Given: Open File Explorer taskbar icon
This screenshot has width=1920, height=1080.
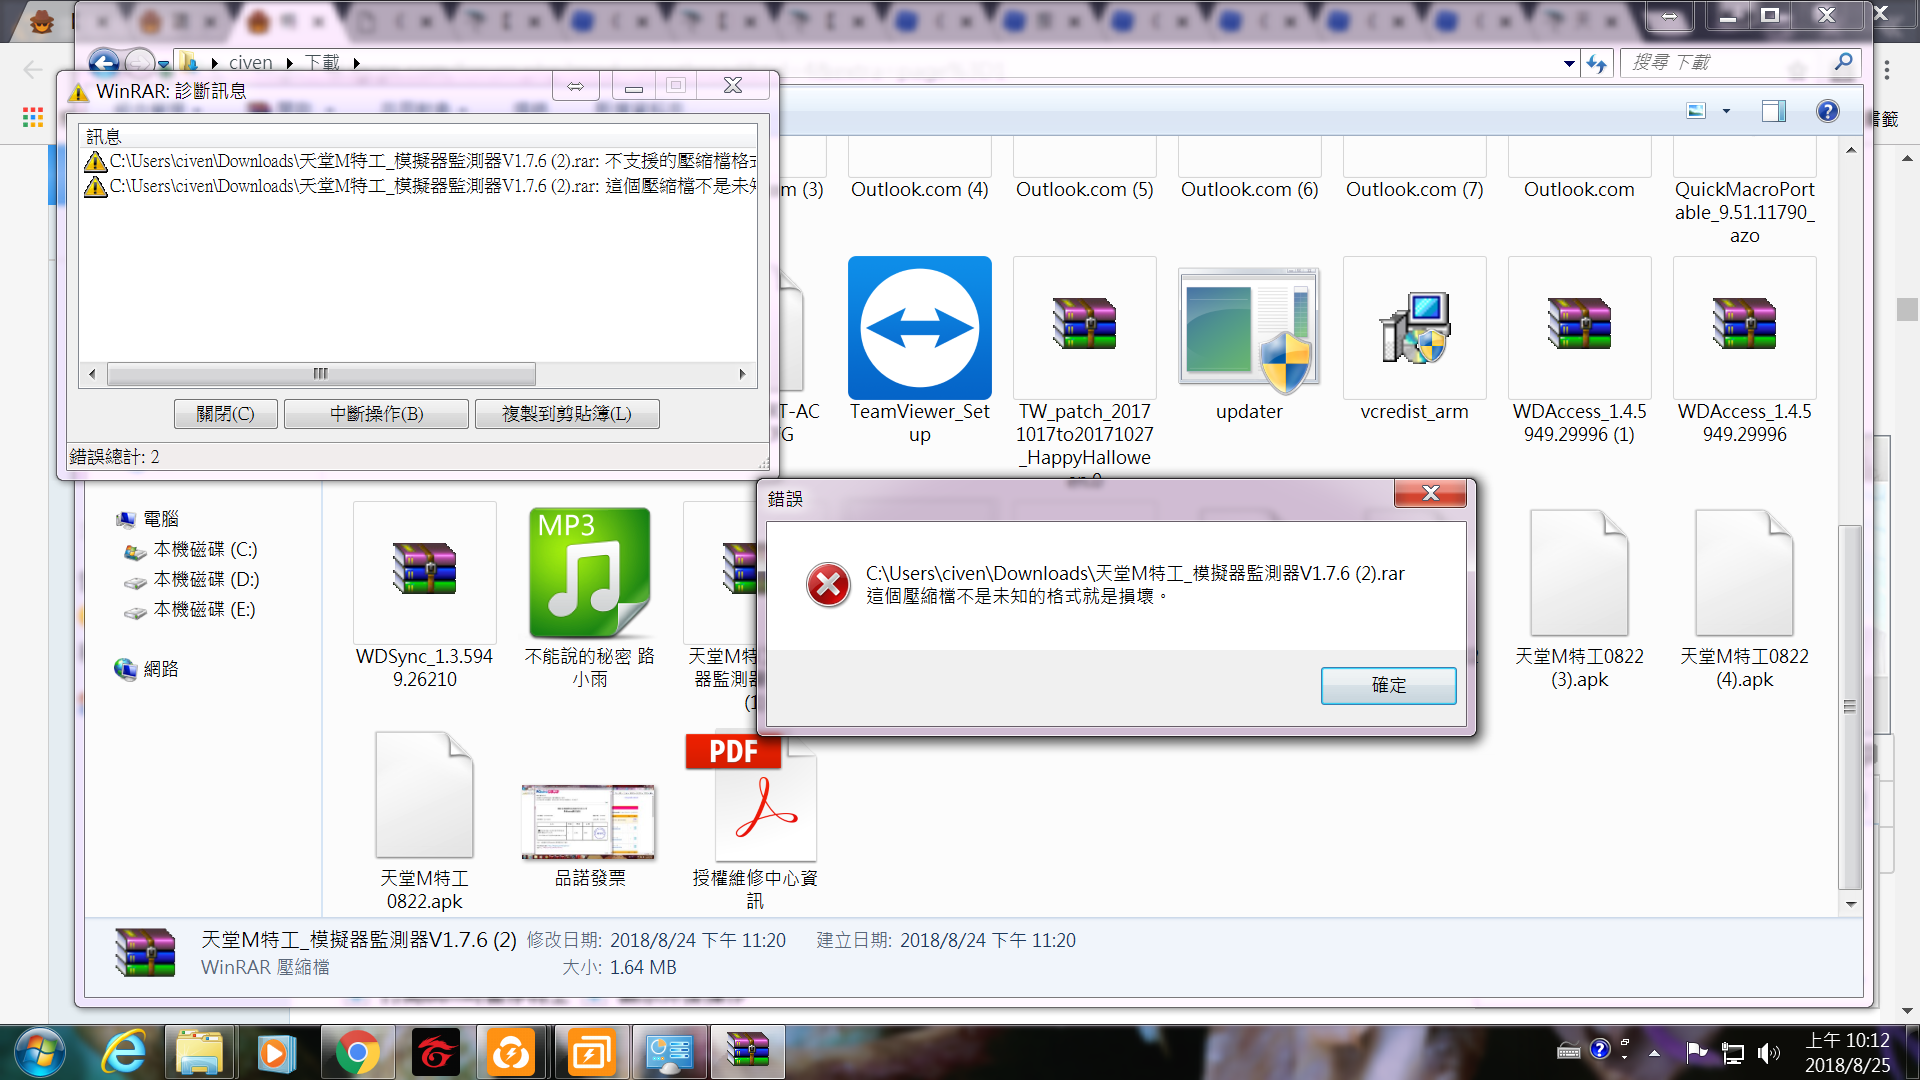Looking at the screenshot, I should (199, 1053).
